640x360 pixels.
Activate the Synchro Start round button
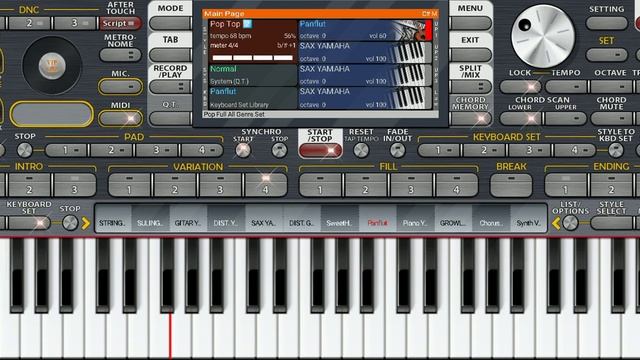point(243,151)
